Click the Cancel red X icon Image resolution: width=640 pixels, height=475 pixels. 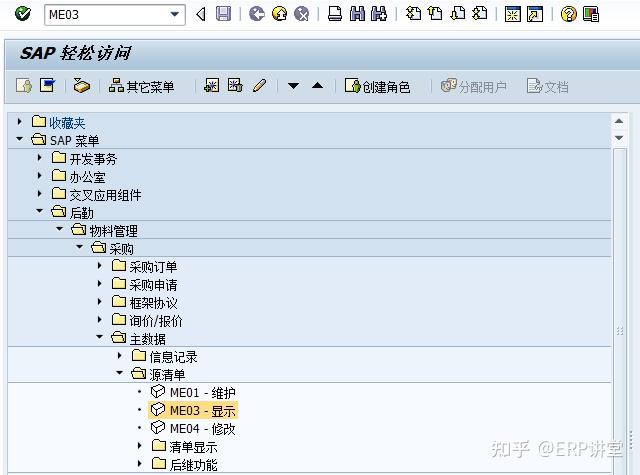pos(302,14)
